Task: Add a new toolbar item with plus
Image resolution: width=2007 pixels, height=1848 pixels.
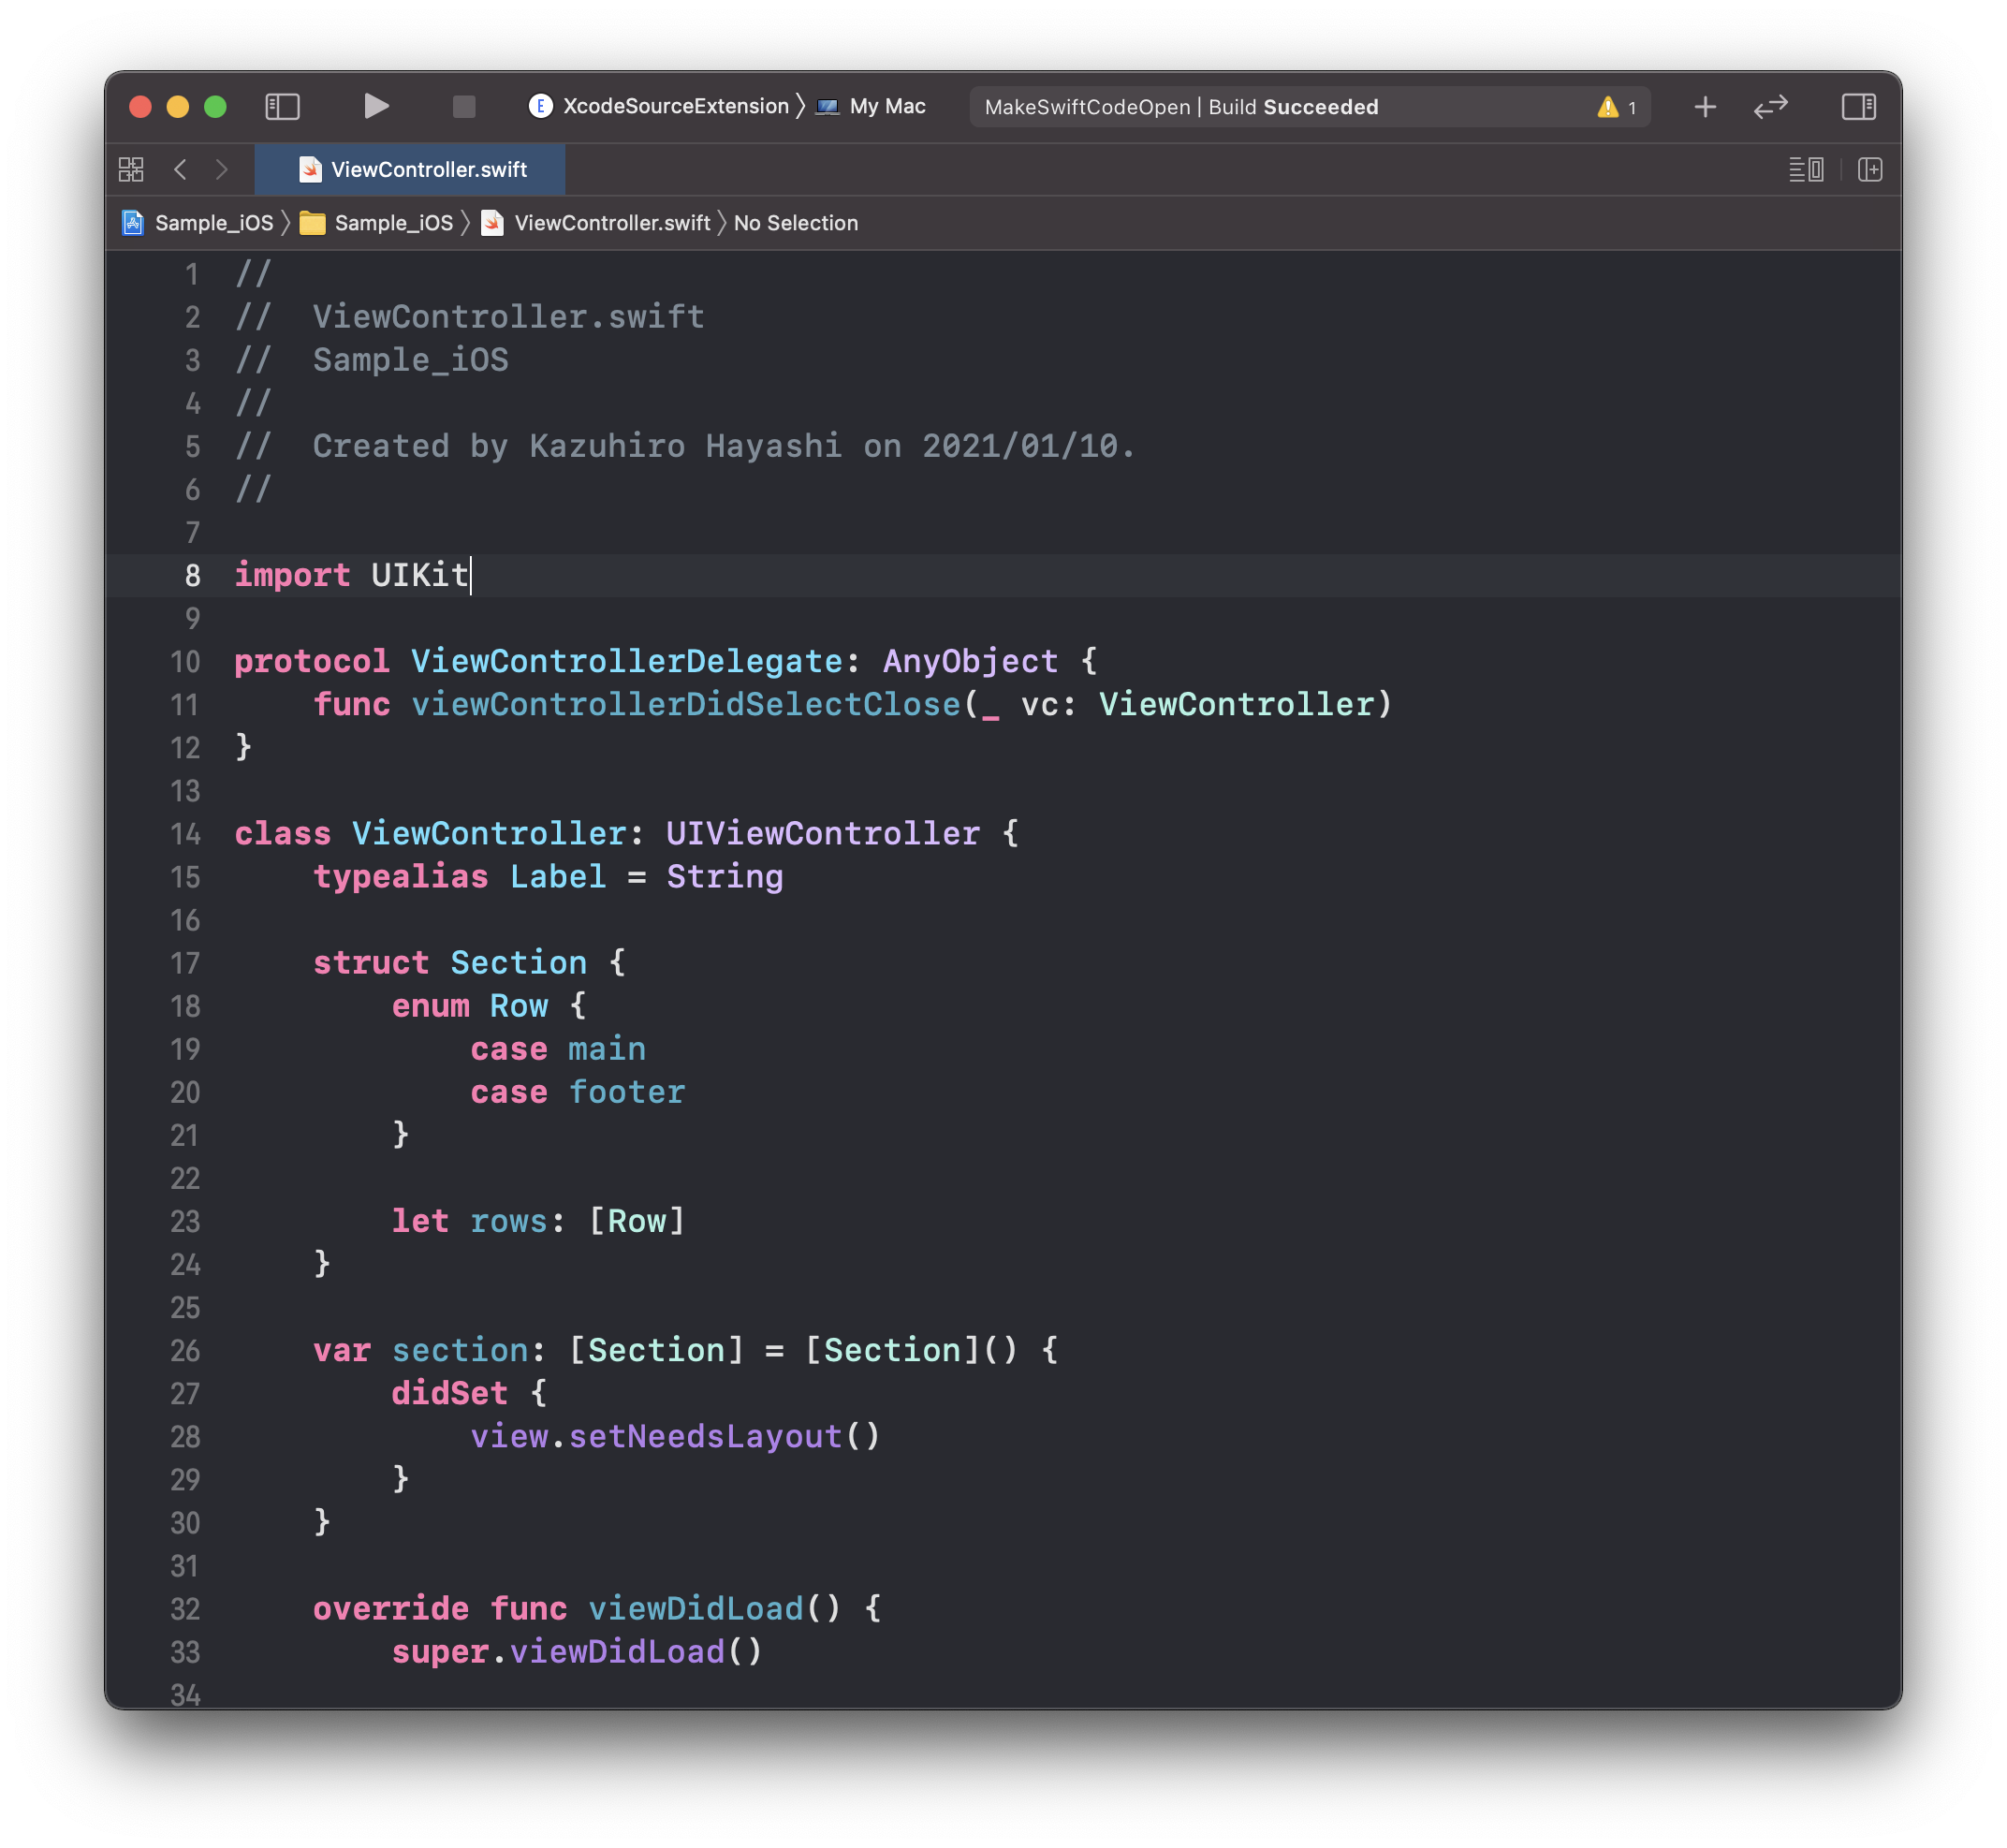Action: click(1705, 106)
